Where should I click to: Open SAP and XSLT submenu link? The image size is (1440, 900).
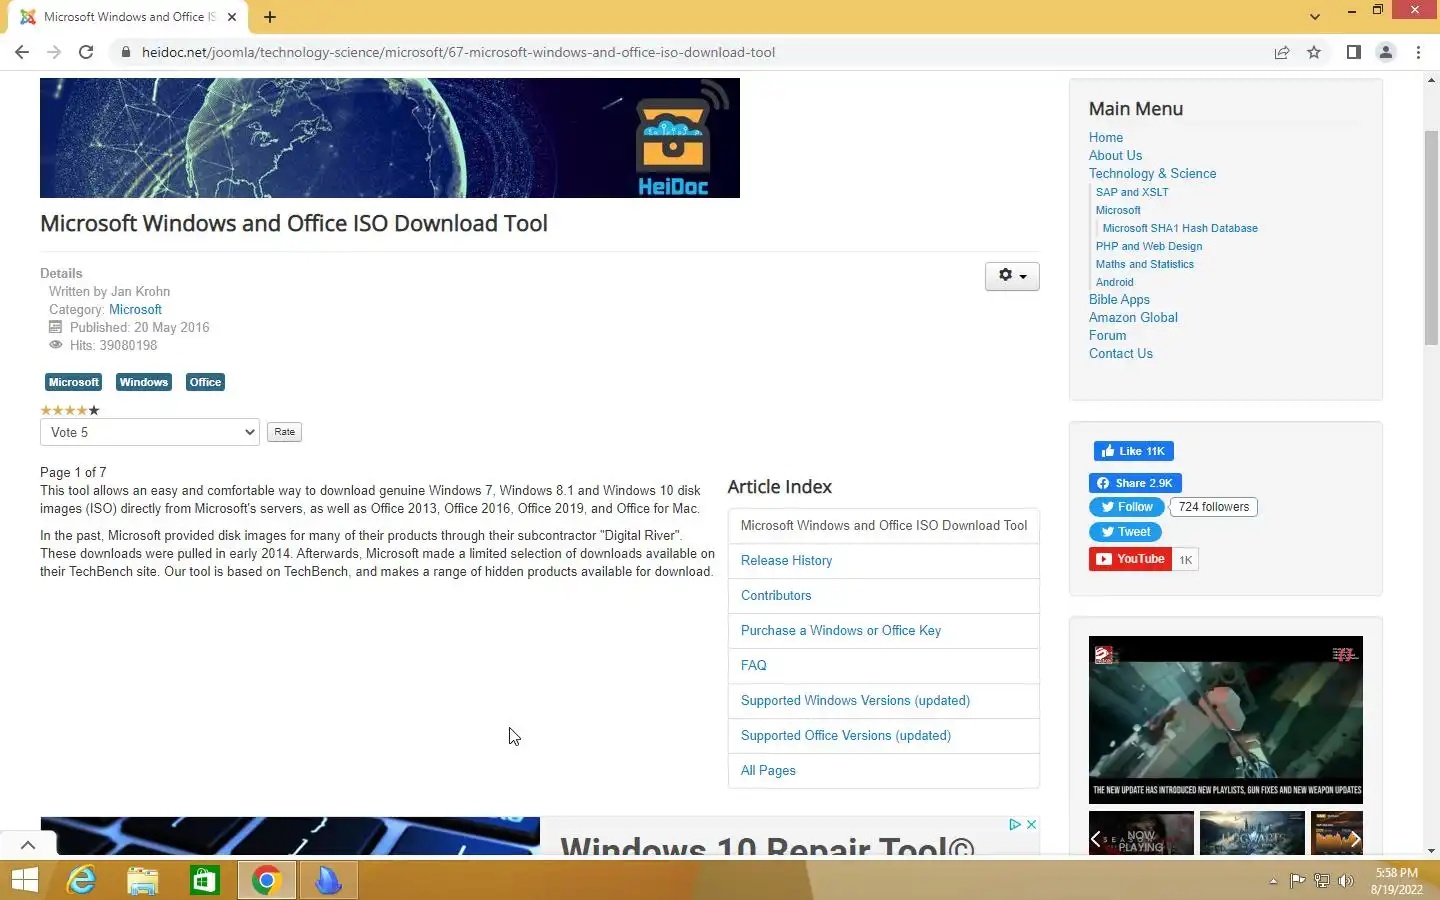click(x=1132, y=192)
